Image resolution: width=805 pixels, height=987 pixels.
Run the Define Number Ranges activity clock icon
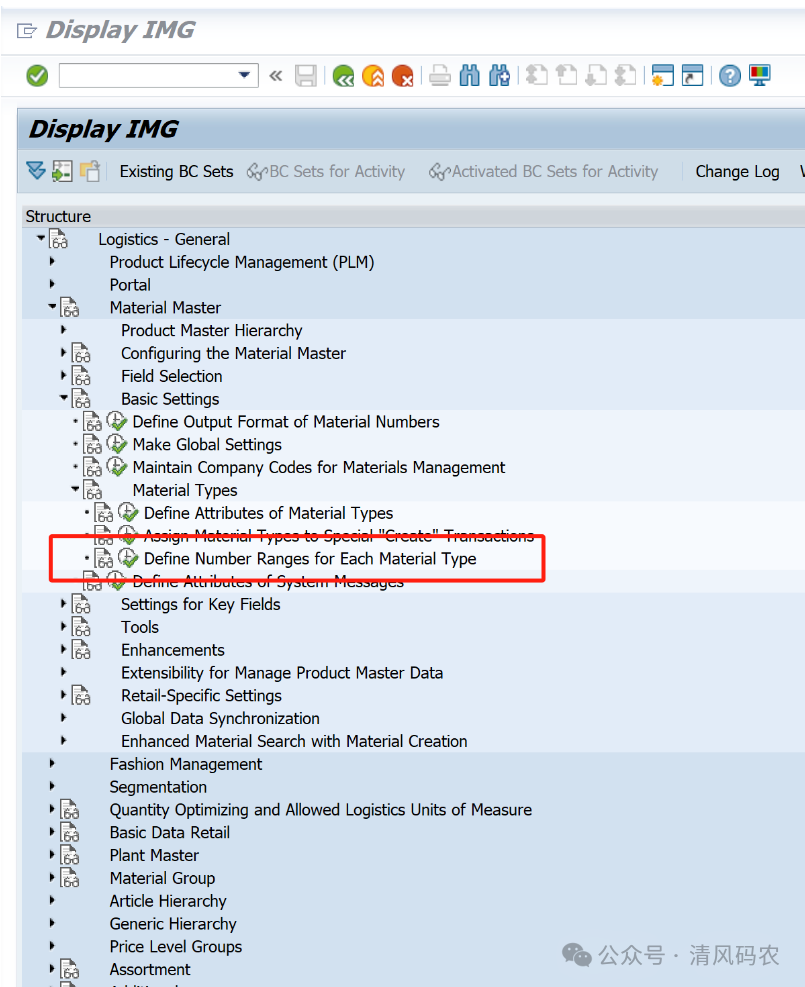tap(128, 559)
